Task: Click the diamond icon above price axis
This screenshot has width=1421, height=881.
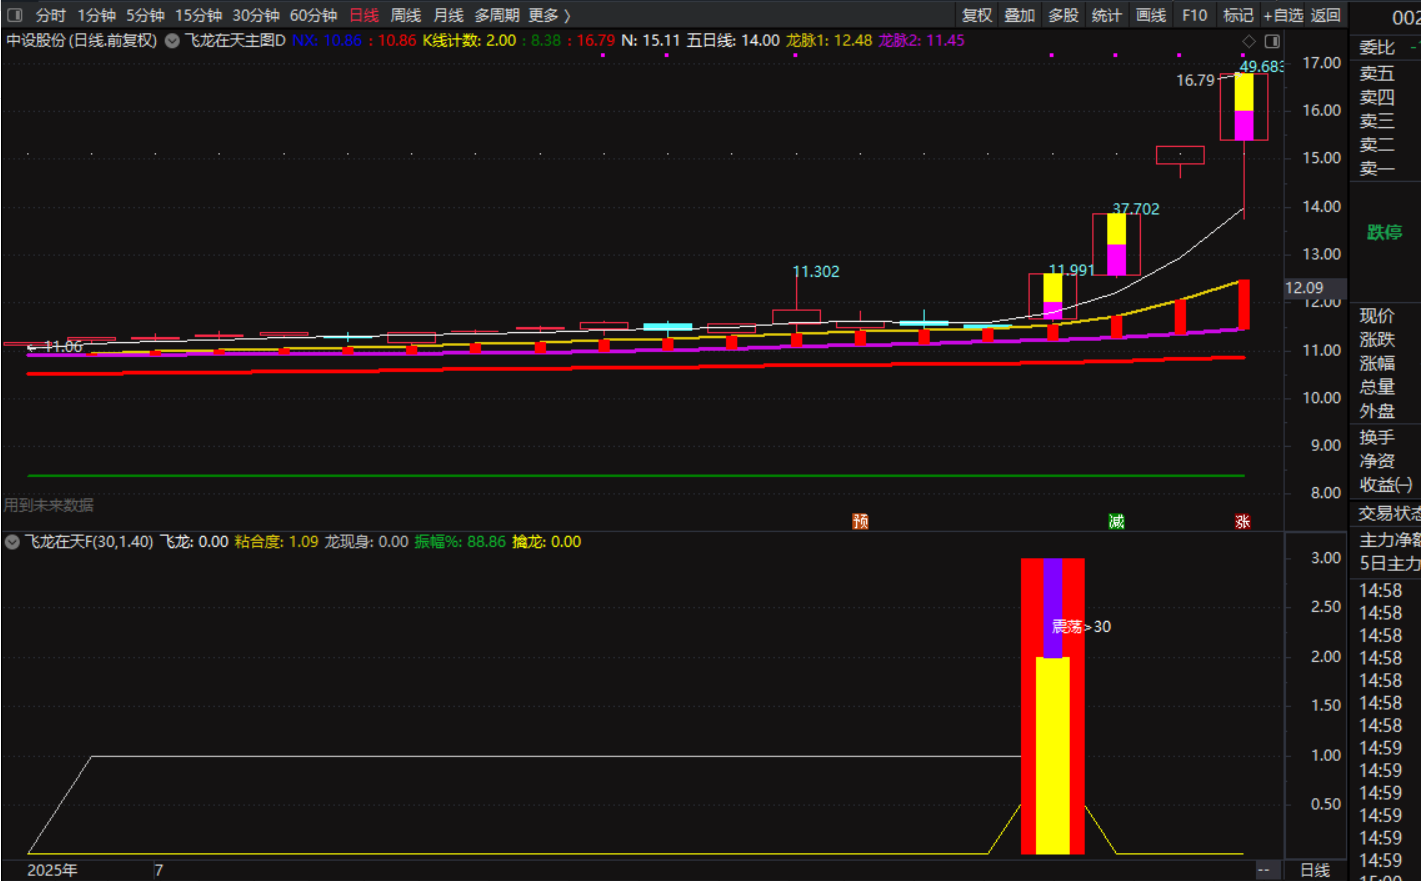Action: (x=1248, y=41)
